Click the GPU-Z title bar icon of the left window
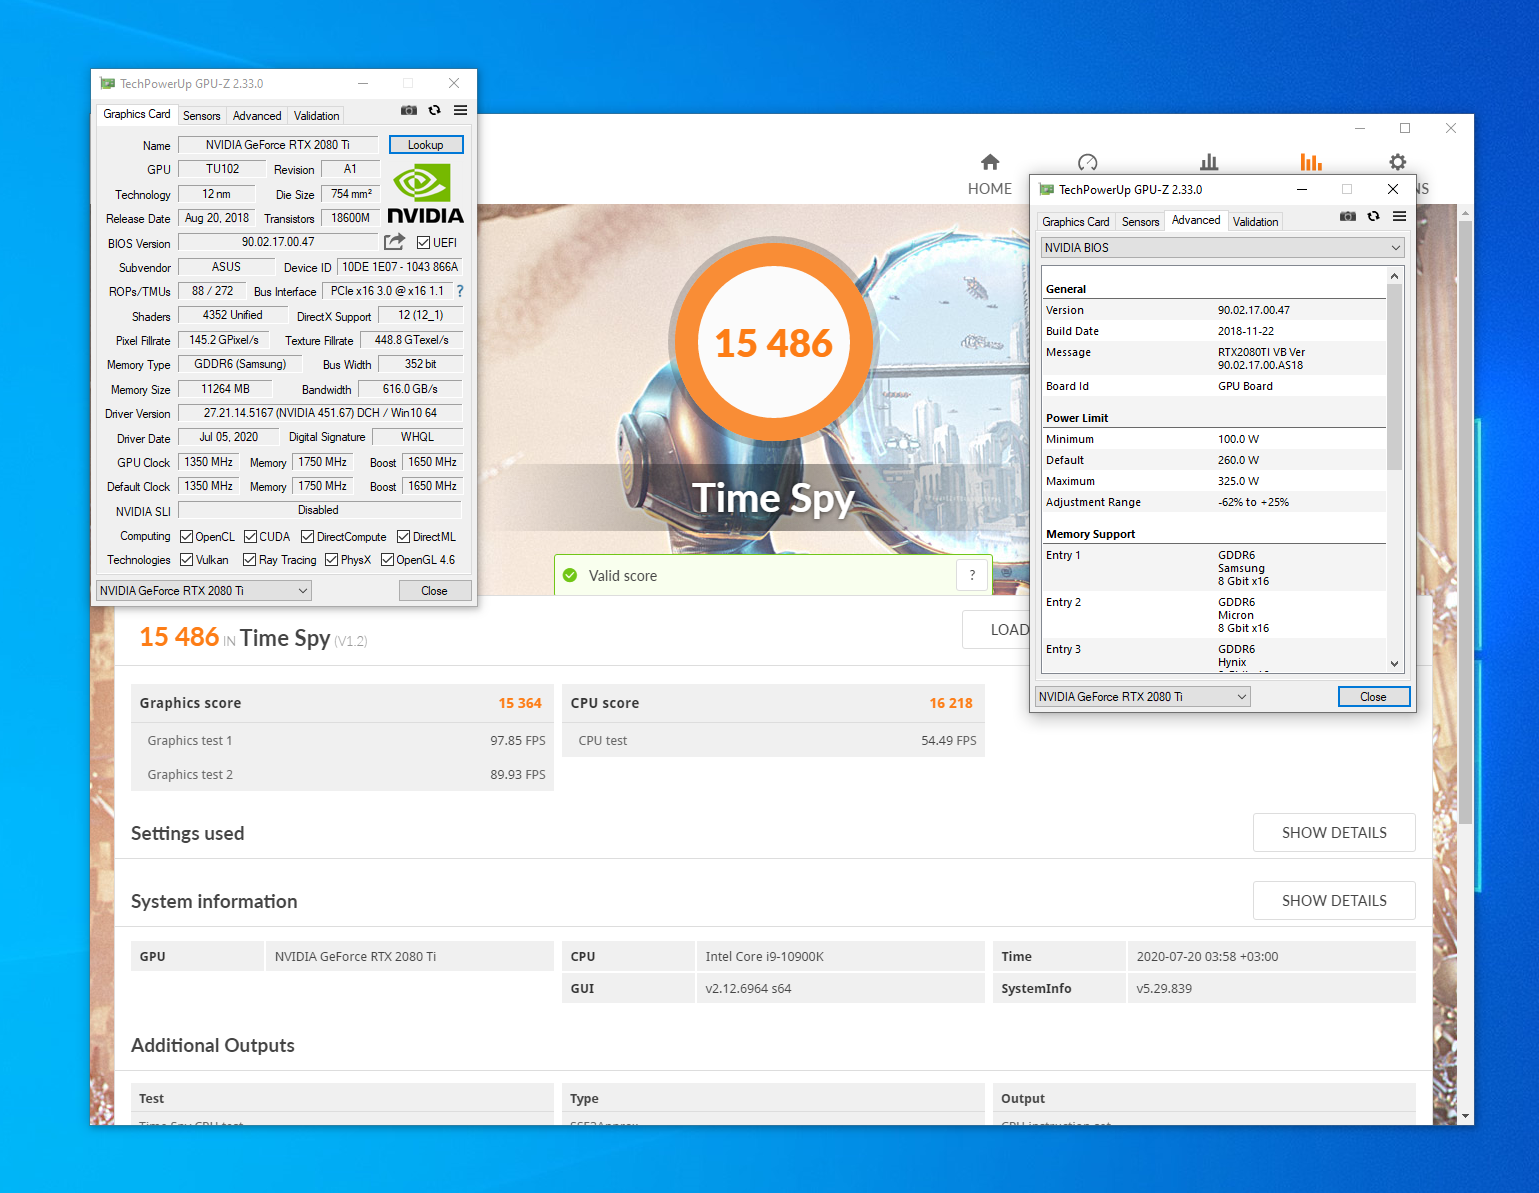 point(107,84)
